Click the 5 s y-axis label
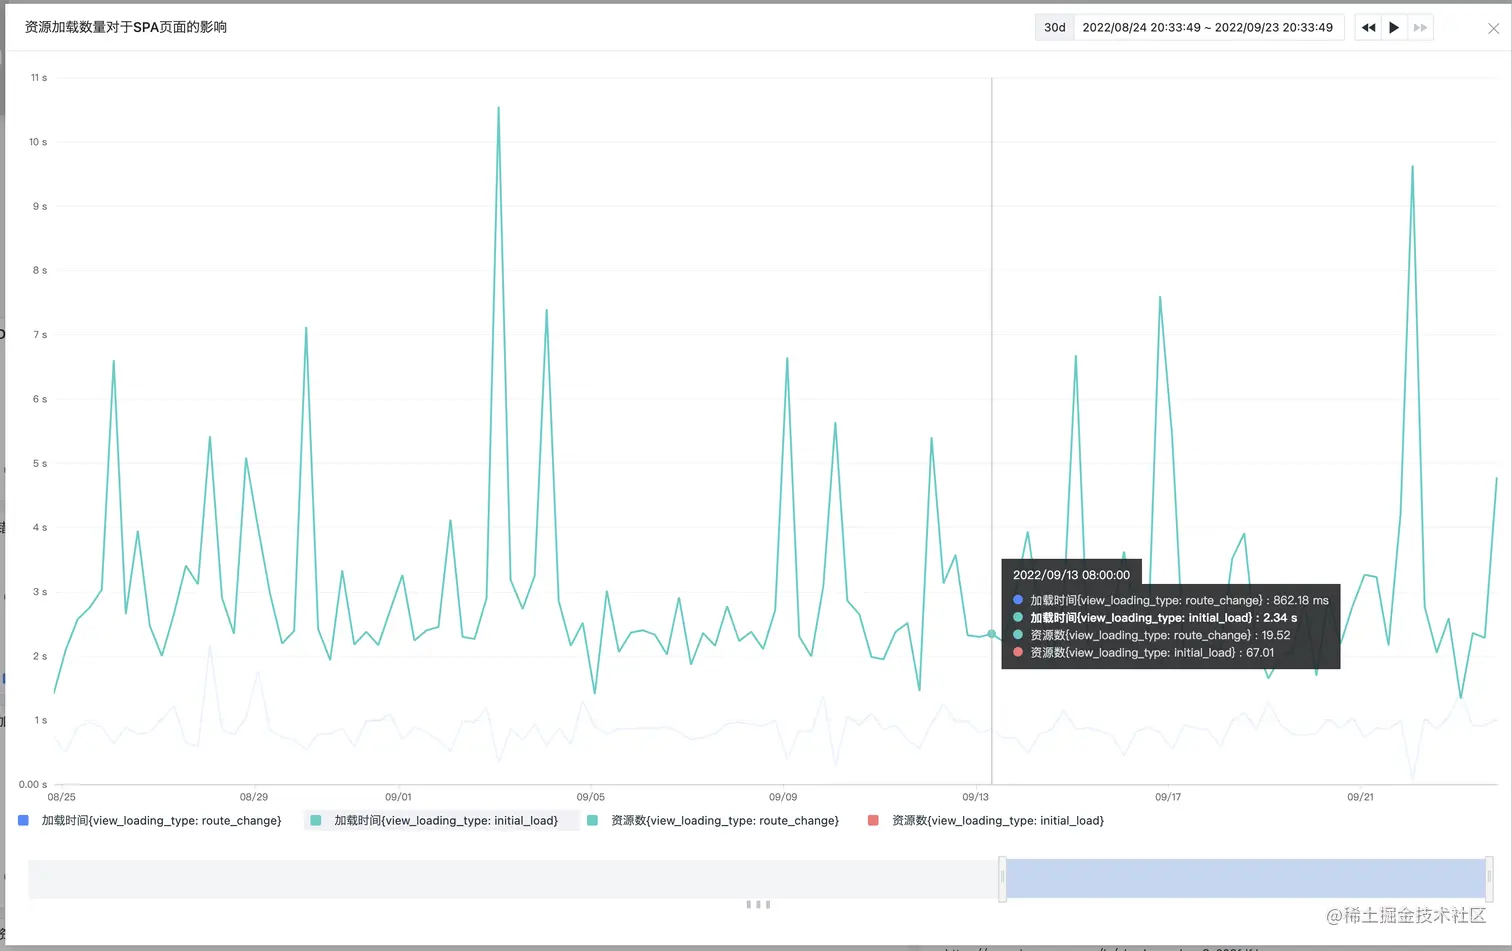The width and height of the screenshot is (1512, 951). [x=40, y=464]
